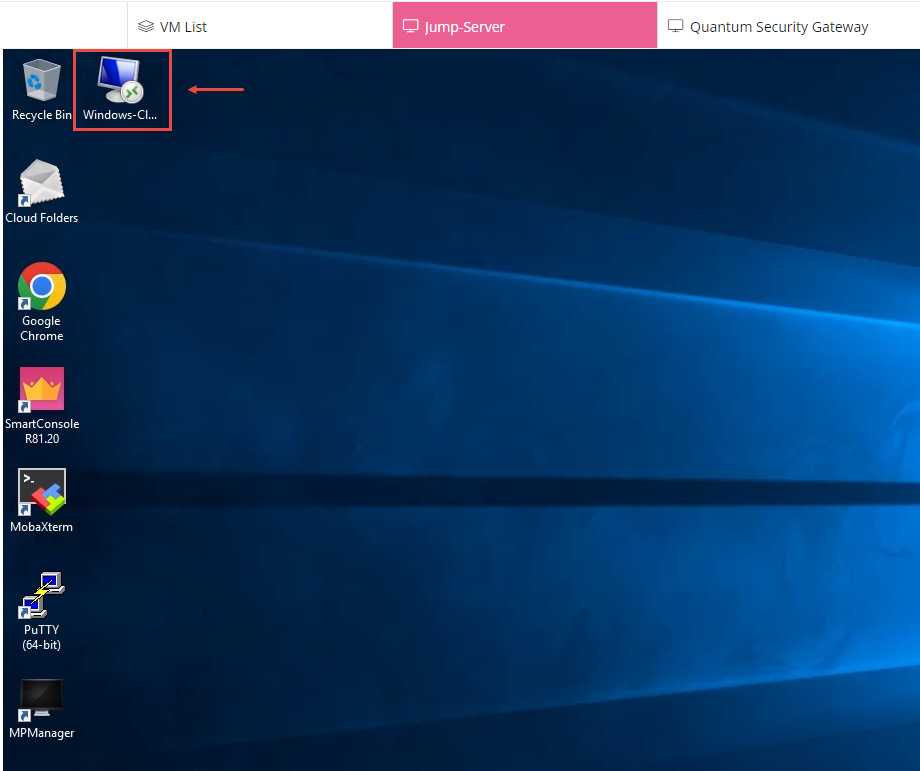
Task: Switch to the VM List tab
Action: (260, 26)
